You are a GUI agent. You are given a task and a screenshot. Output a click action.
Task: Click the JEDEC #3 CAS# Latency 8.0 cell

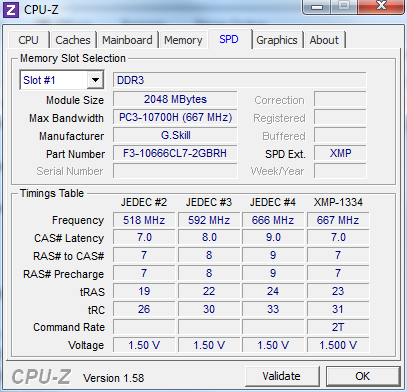(209, 237)
